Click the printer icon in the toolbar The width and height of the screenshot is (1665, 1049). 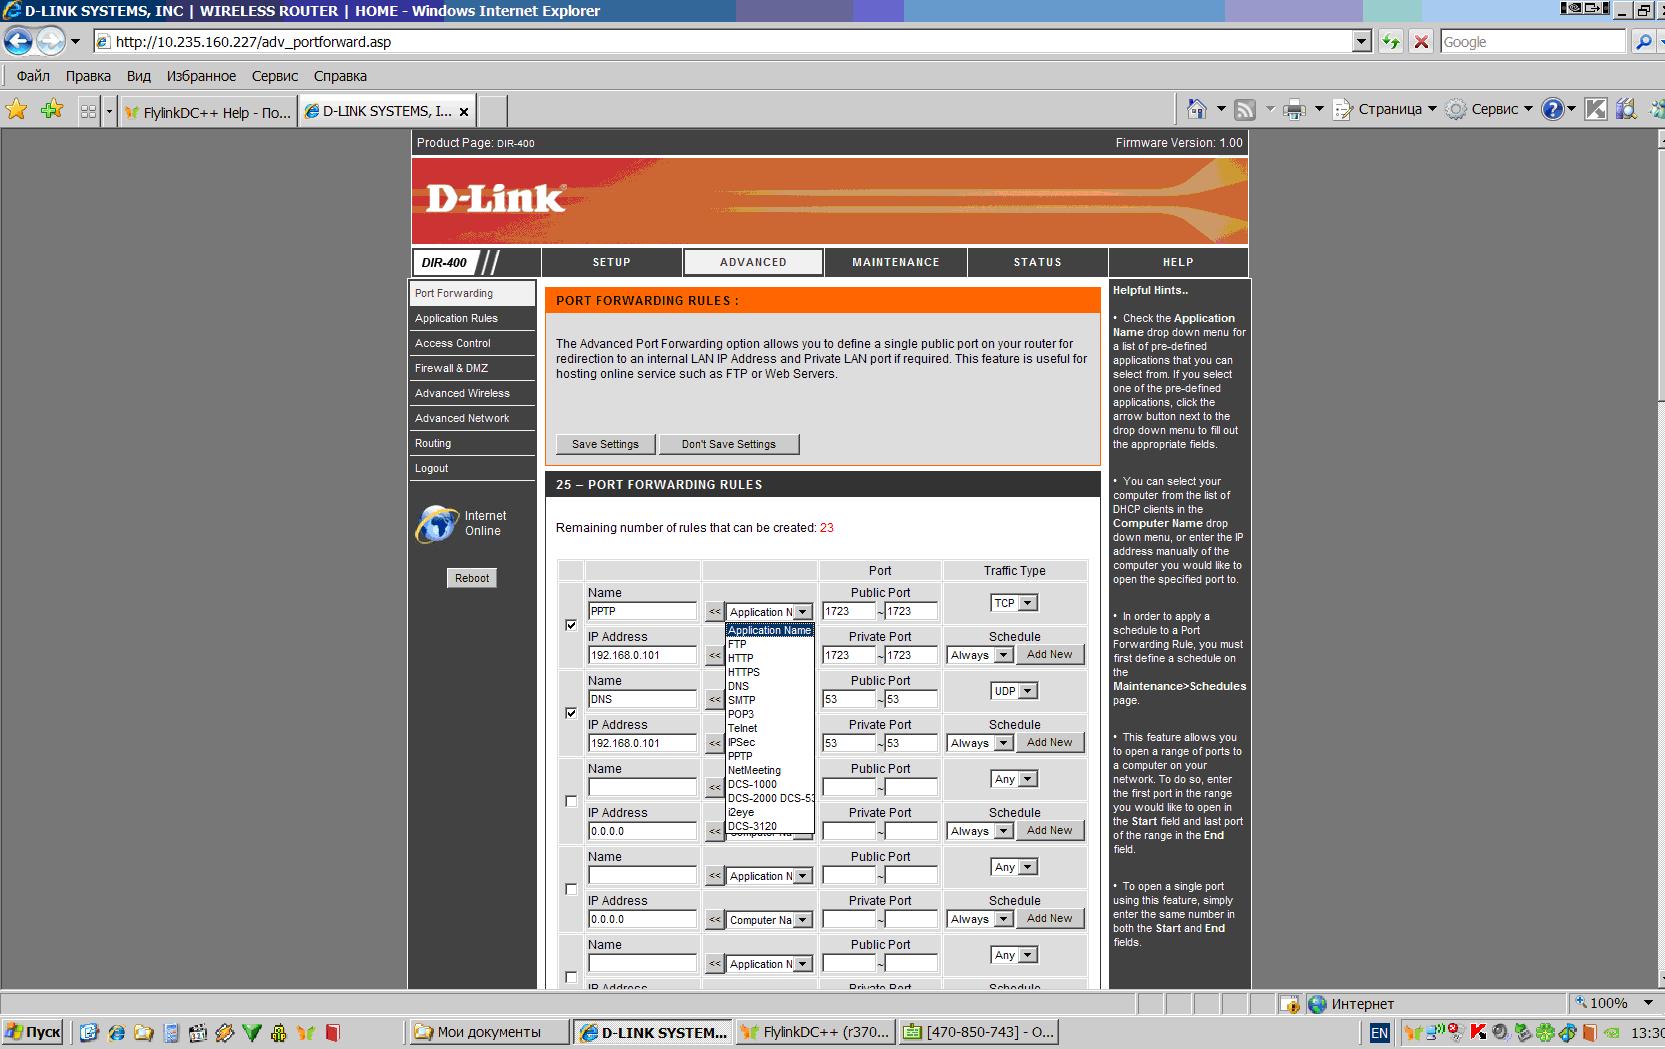(x=1294, y=110)
